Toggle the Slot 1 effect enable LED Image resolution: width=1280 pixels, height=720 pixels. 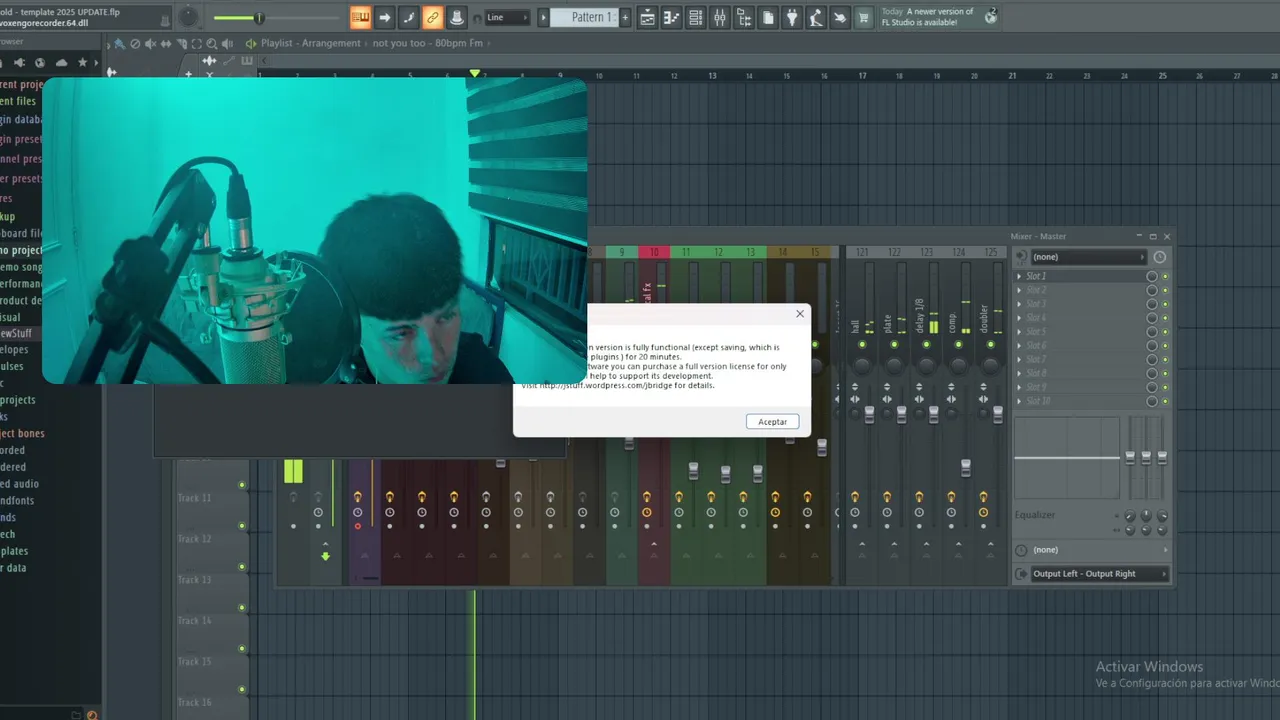pyautogui.click(x=1165, y=276)
